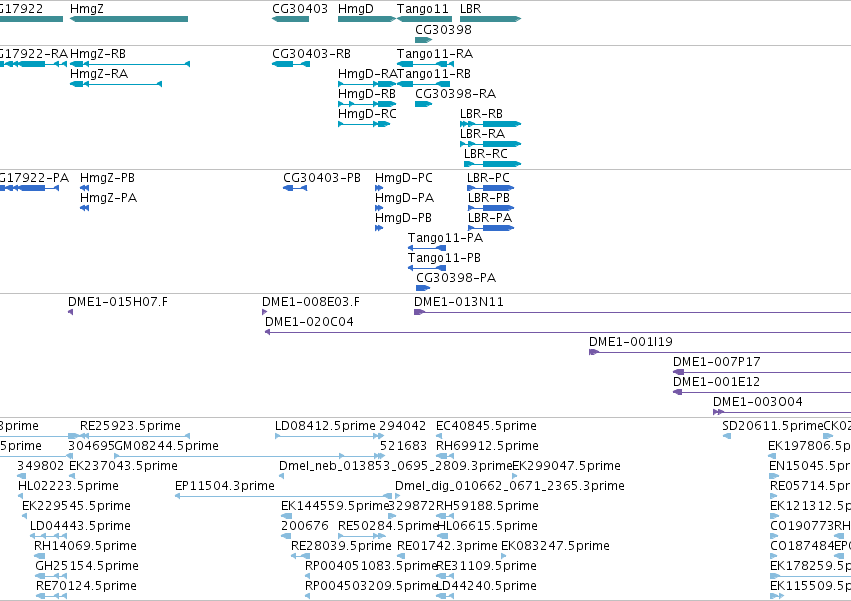851x601 pixels.
Task: Select EST RE70124.5prime
Action: (86, 586)
